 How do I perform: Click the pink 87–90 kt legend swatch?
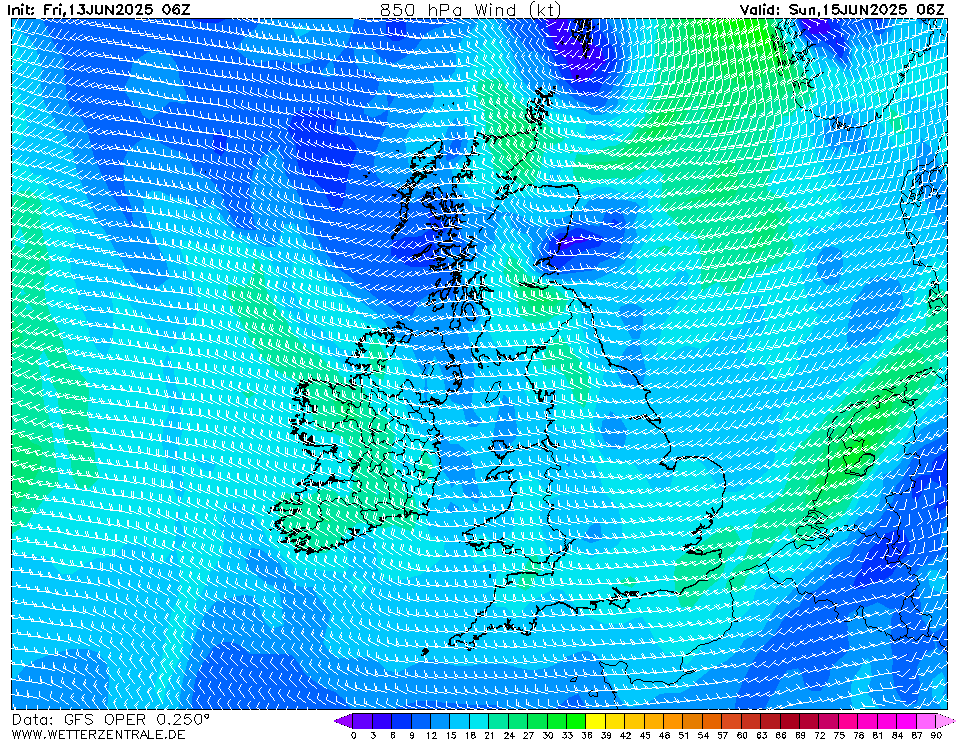point(926,721)
